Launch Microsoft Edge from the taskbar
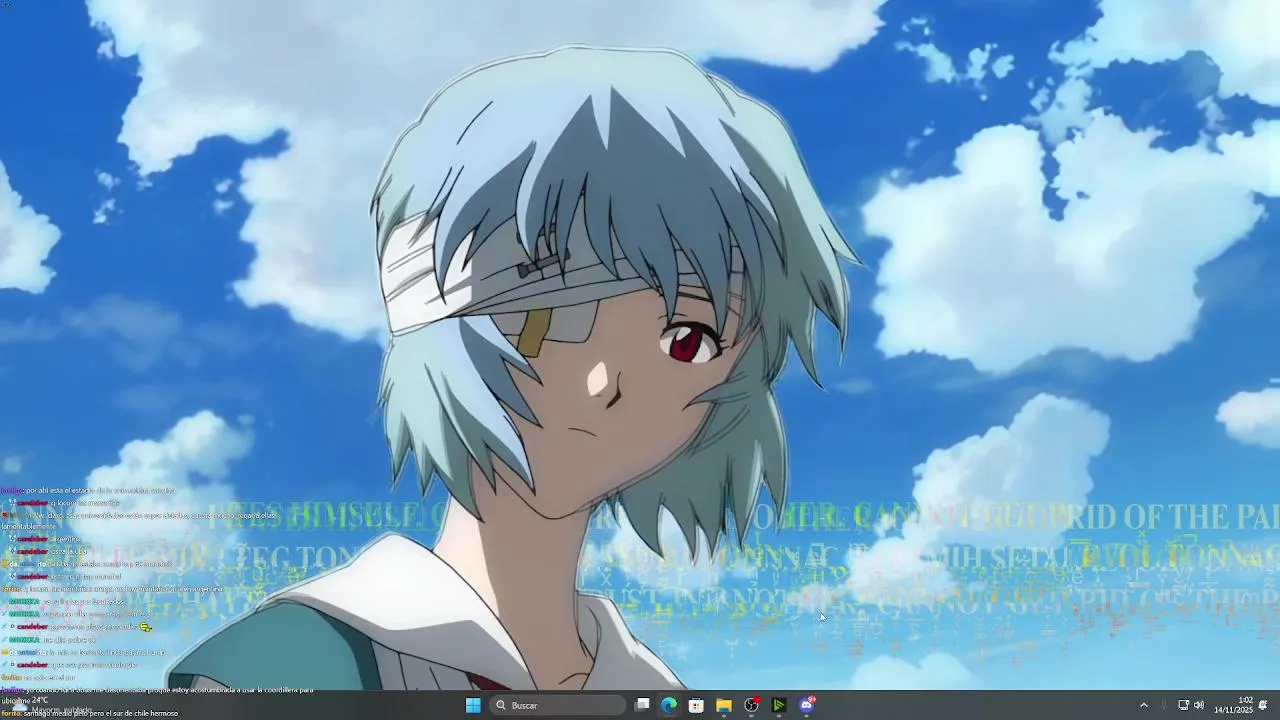This screenshot has height=720, width=1280. pos(669,705)
